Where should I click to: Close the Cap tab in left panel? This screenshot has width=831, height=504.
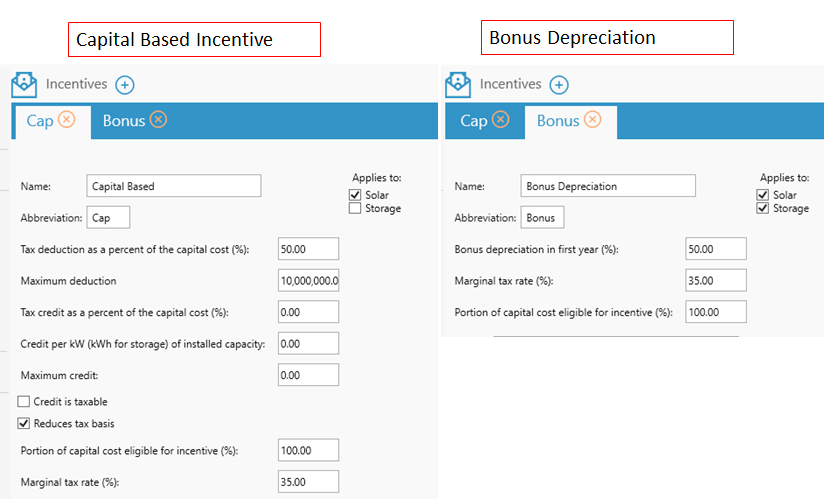[66, 120]
